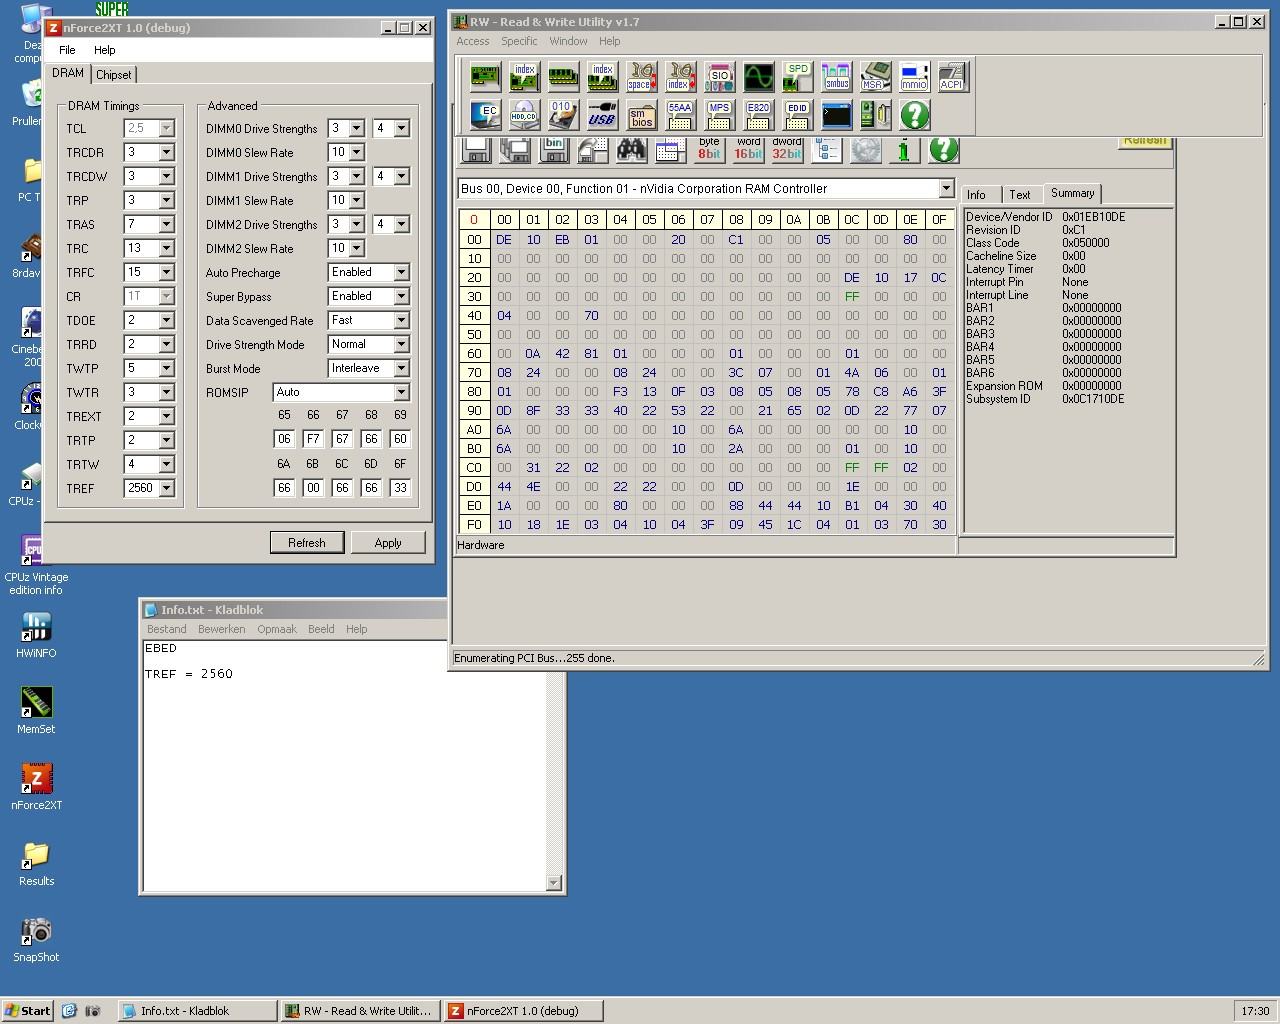This screenshot has height=1024, width=1280.
Task: Open the Specific menu in RW utility
Action: tap(519, 41)
